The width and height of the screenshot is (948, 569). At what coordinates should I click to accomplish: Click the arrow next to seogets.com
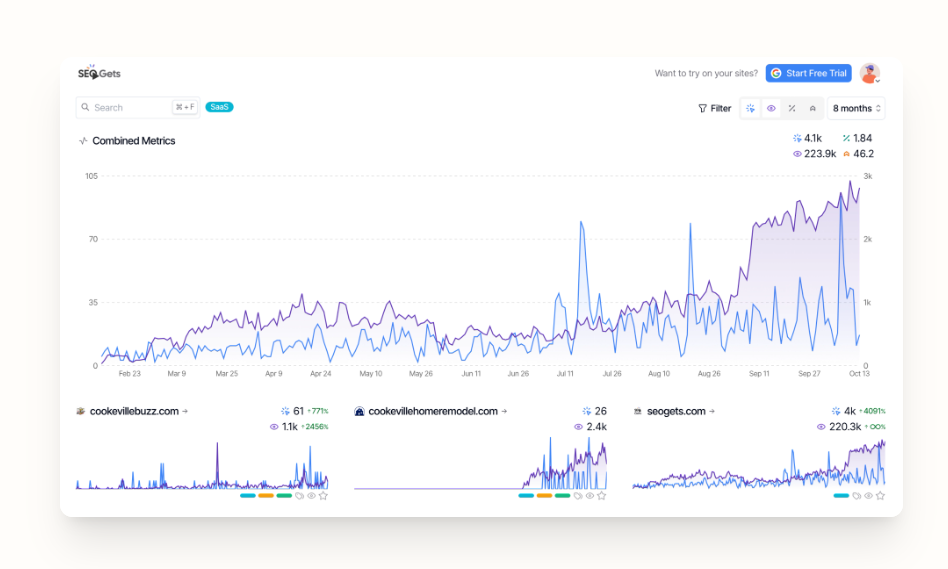(x=712, y=411)
